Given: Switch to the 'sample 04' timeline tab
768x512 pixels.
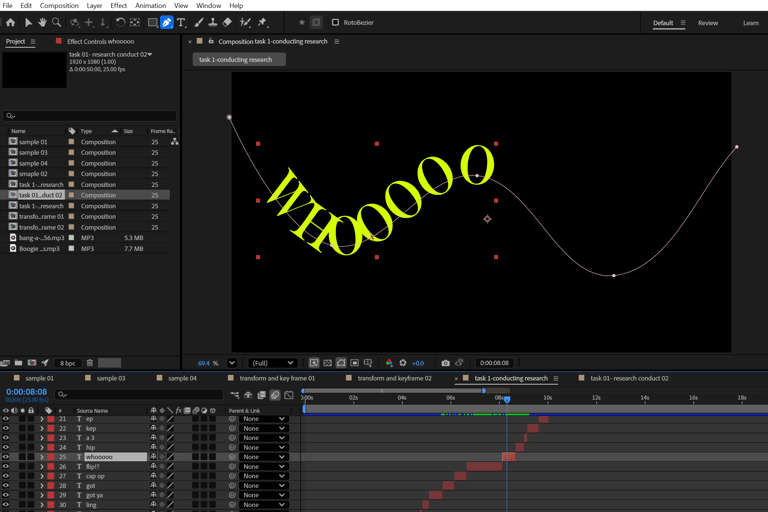Looking at the screenshot, I should pyautogui.click(x=182, y=379).
